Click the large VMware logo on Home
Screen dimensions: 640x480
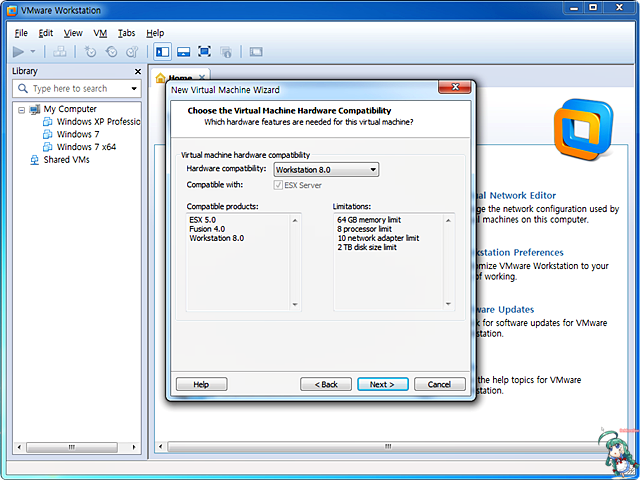click(583, 129)
